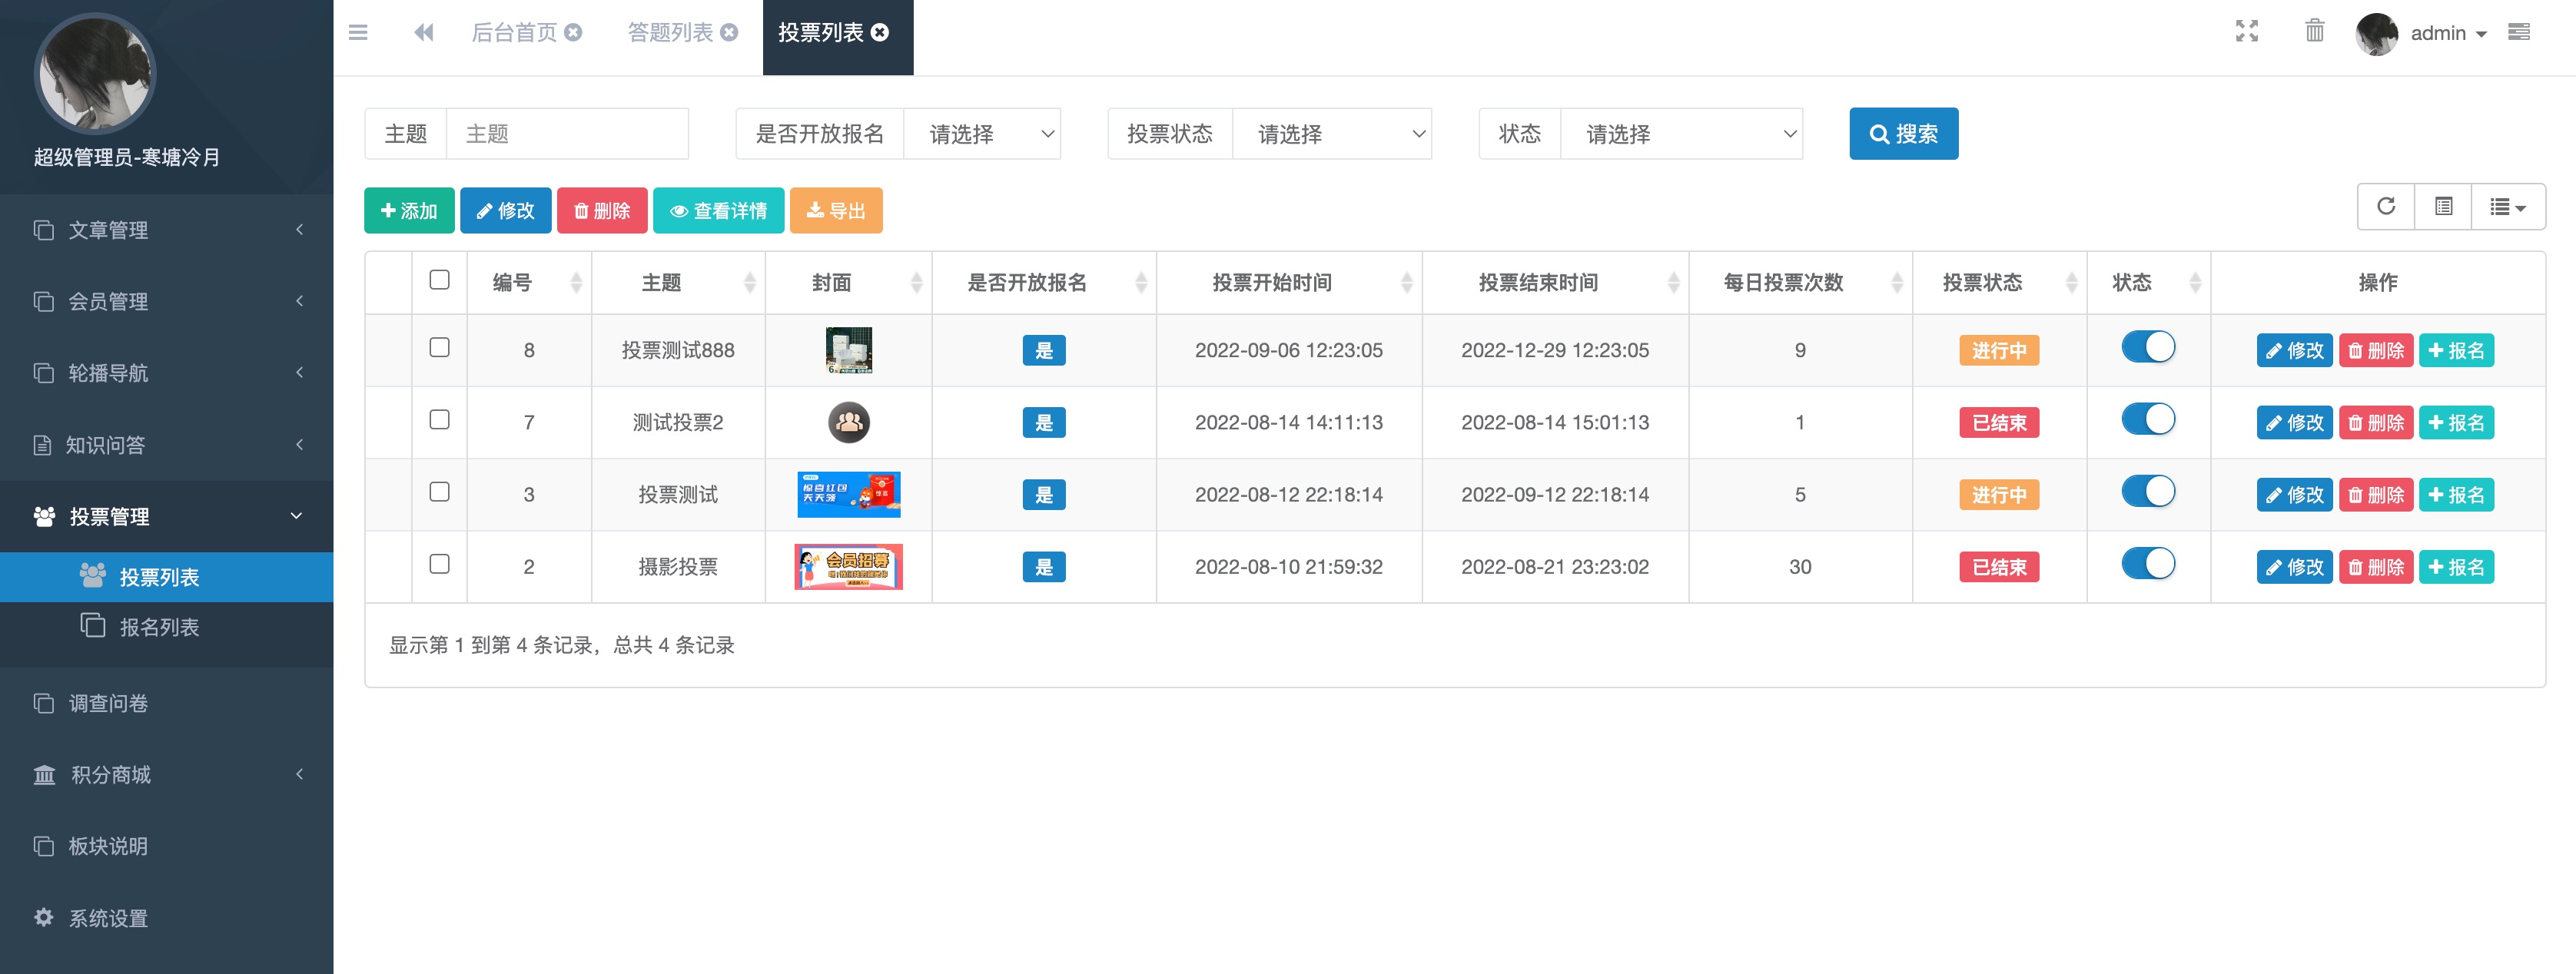2576x974 pixels.
Task: Sort by 封面 column arrows
Action: pyautogui.click(x=917, y=283)
